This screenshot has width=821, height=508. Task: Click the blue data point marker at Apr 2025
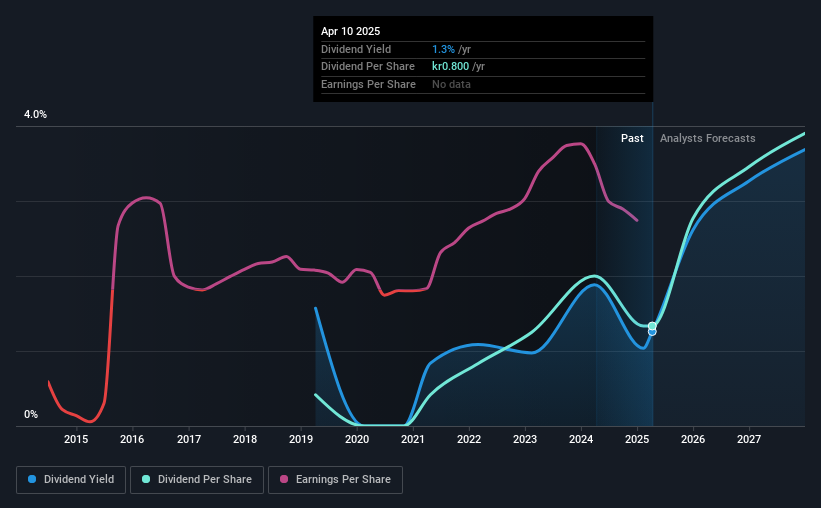pos(652,332)
